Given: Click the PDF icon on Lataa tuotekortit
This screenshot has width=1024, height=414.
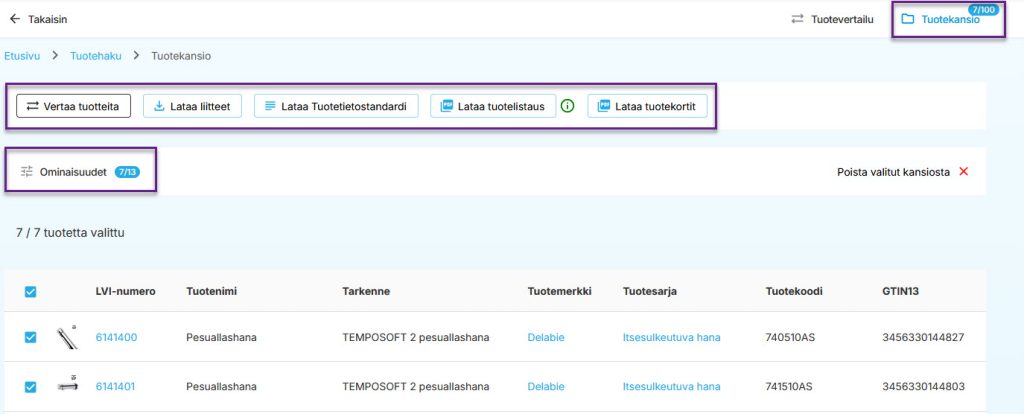Looking at the screenshot, I should pyautogui.click(x=604, y=106).
